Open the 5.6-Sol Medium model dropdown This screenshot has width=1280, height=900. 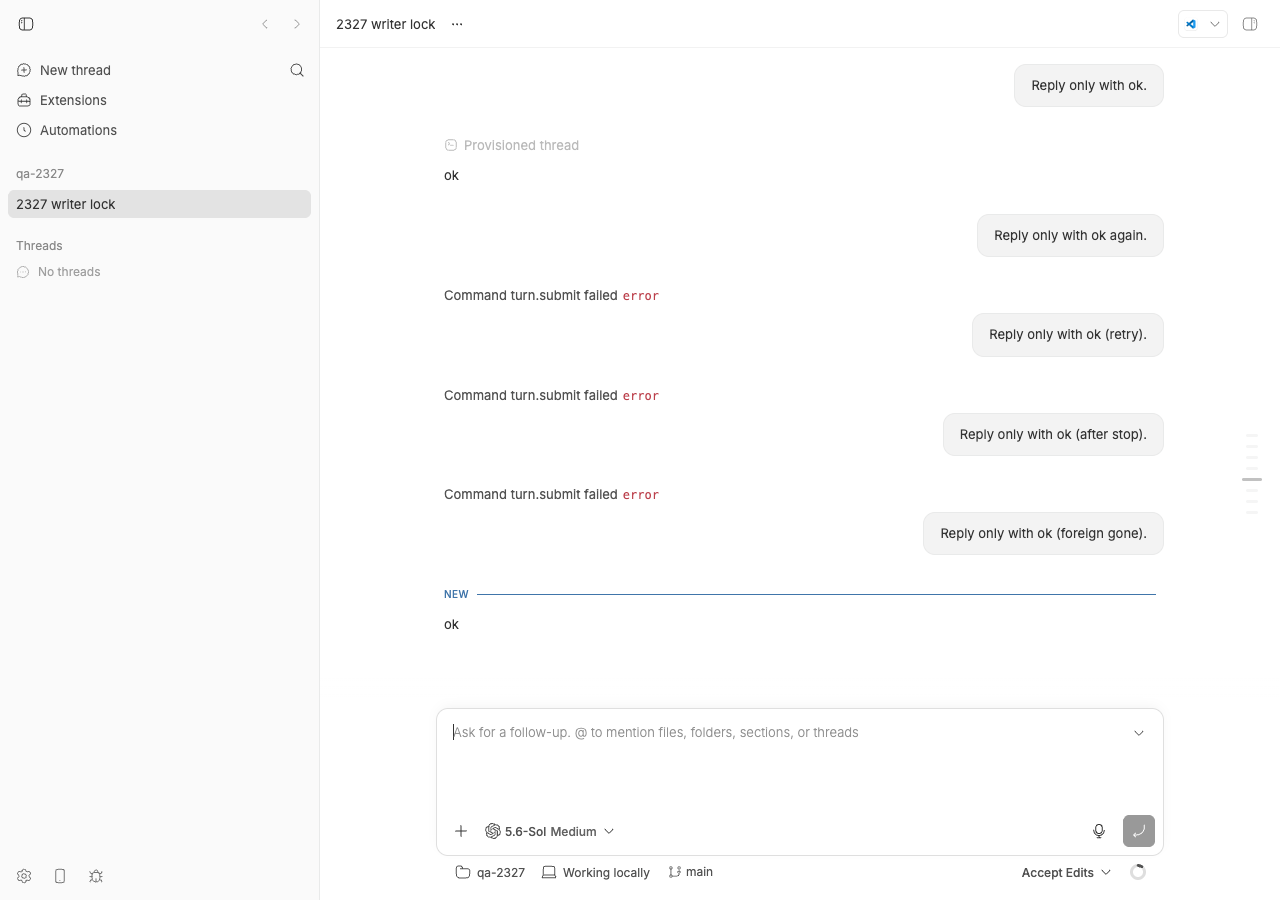coord(549,831)
